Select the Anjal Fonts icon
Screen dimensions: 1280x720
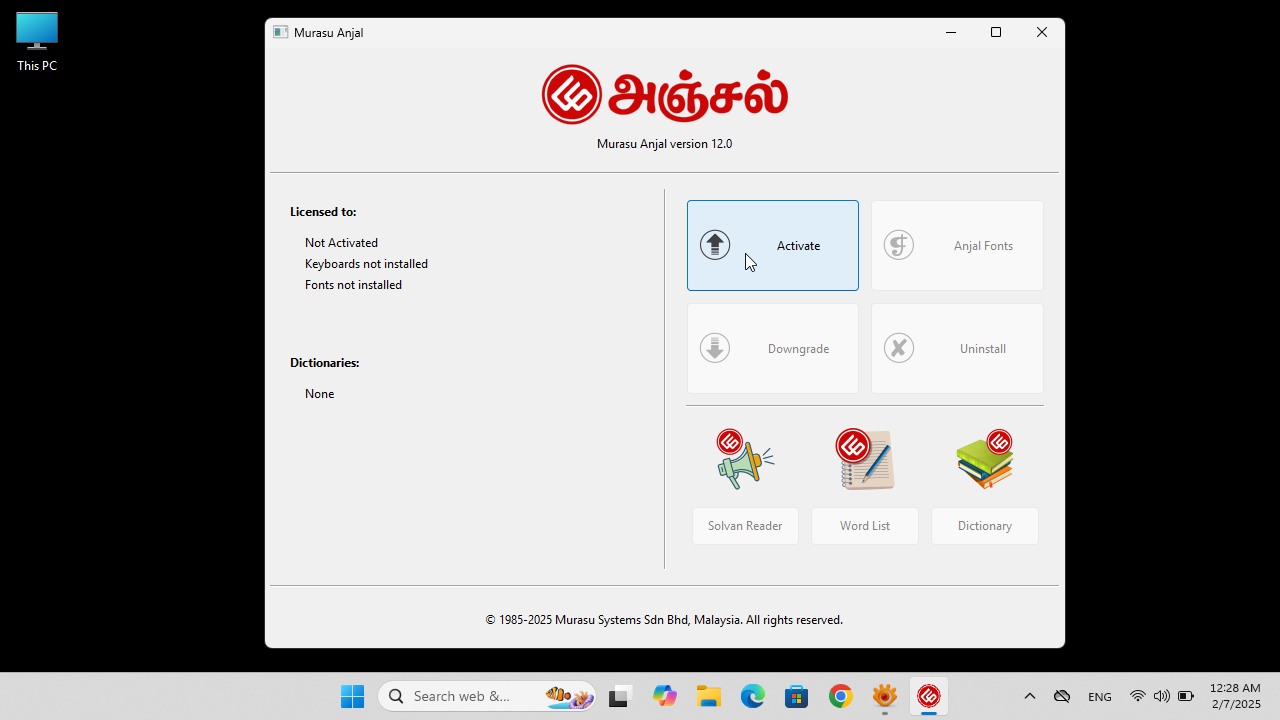click(898, 244)
